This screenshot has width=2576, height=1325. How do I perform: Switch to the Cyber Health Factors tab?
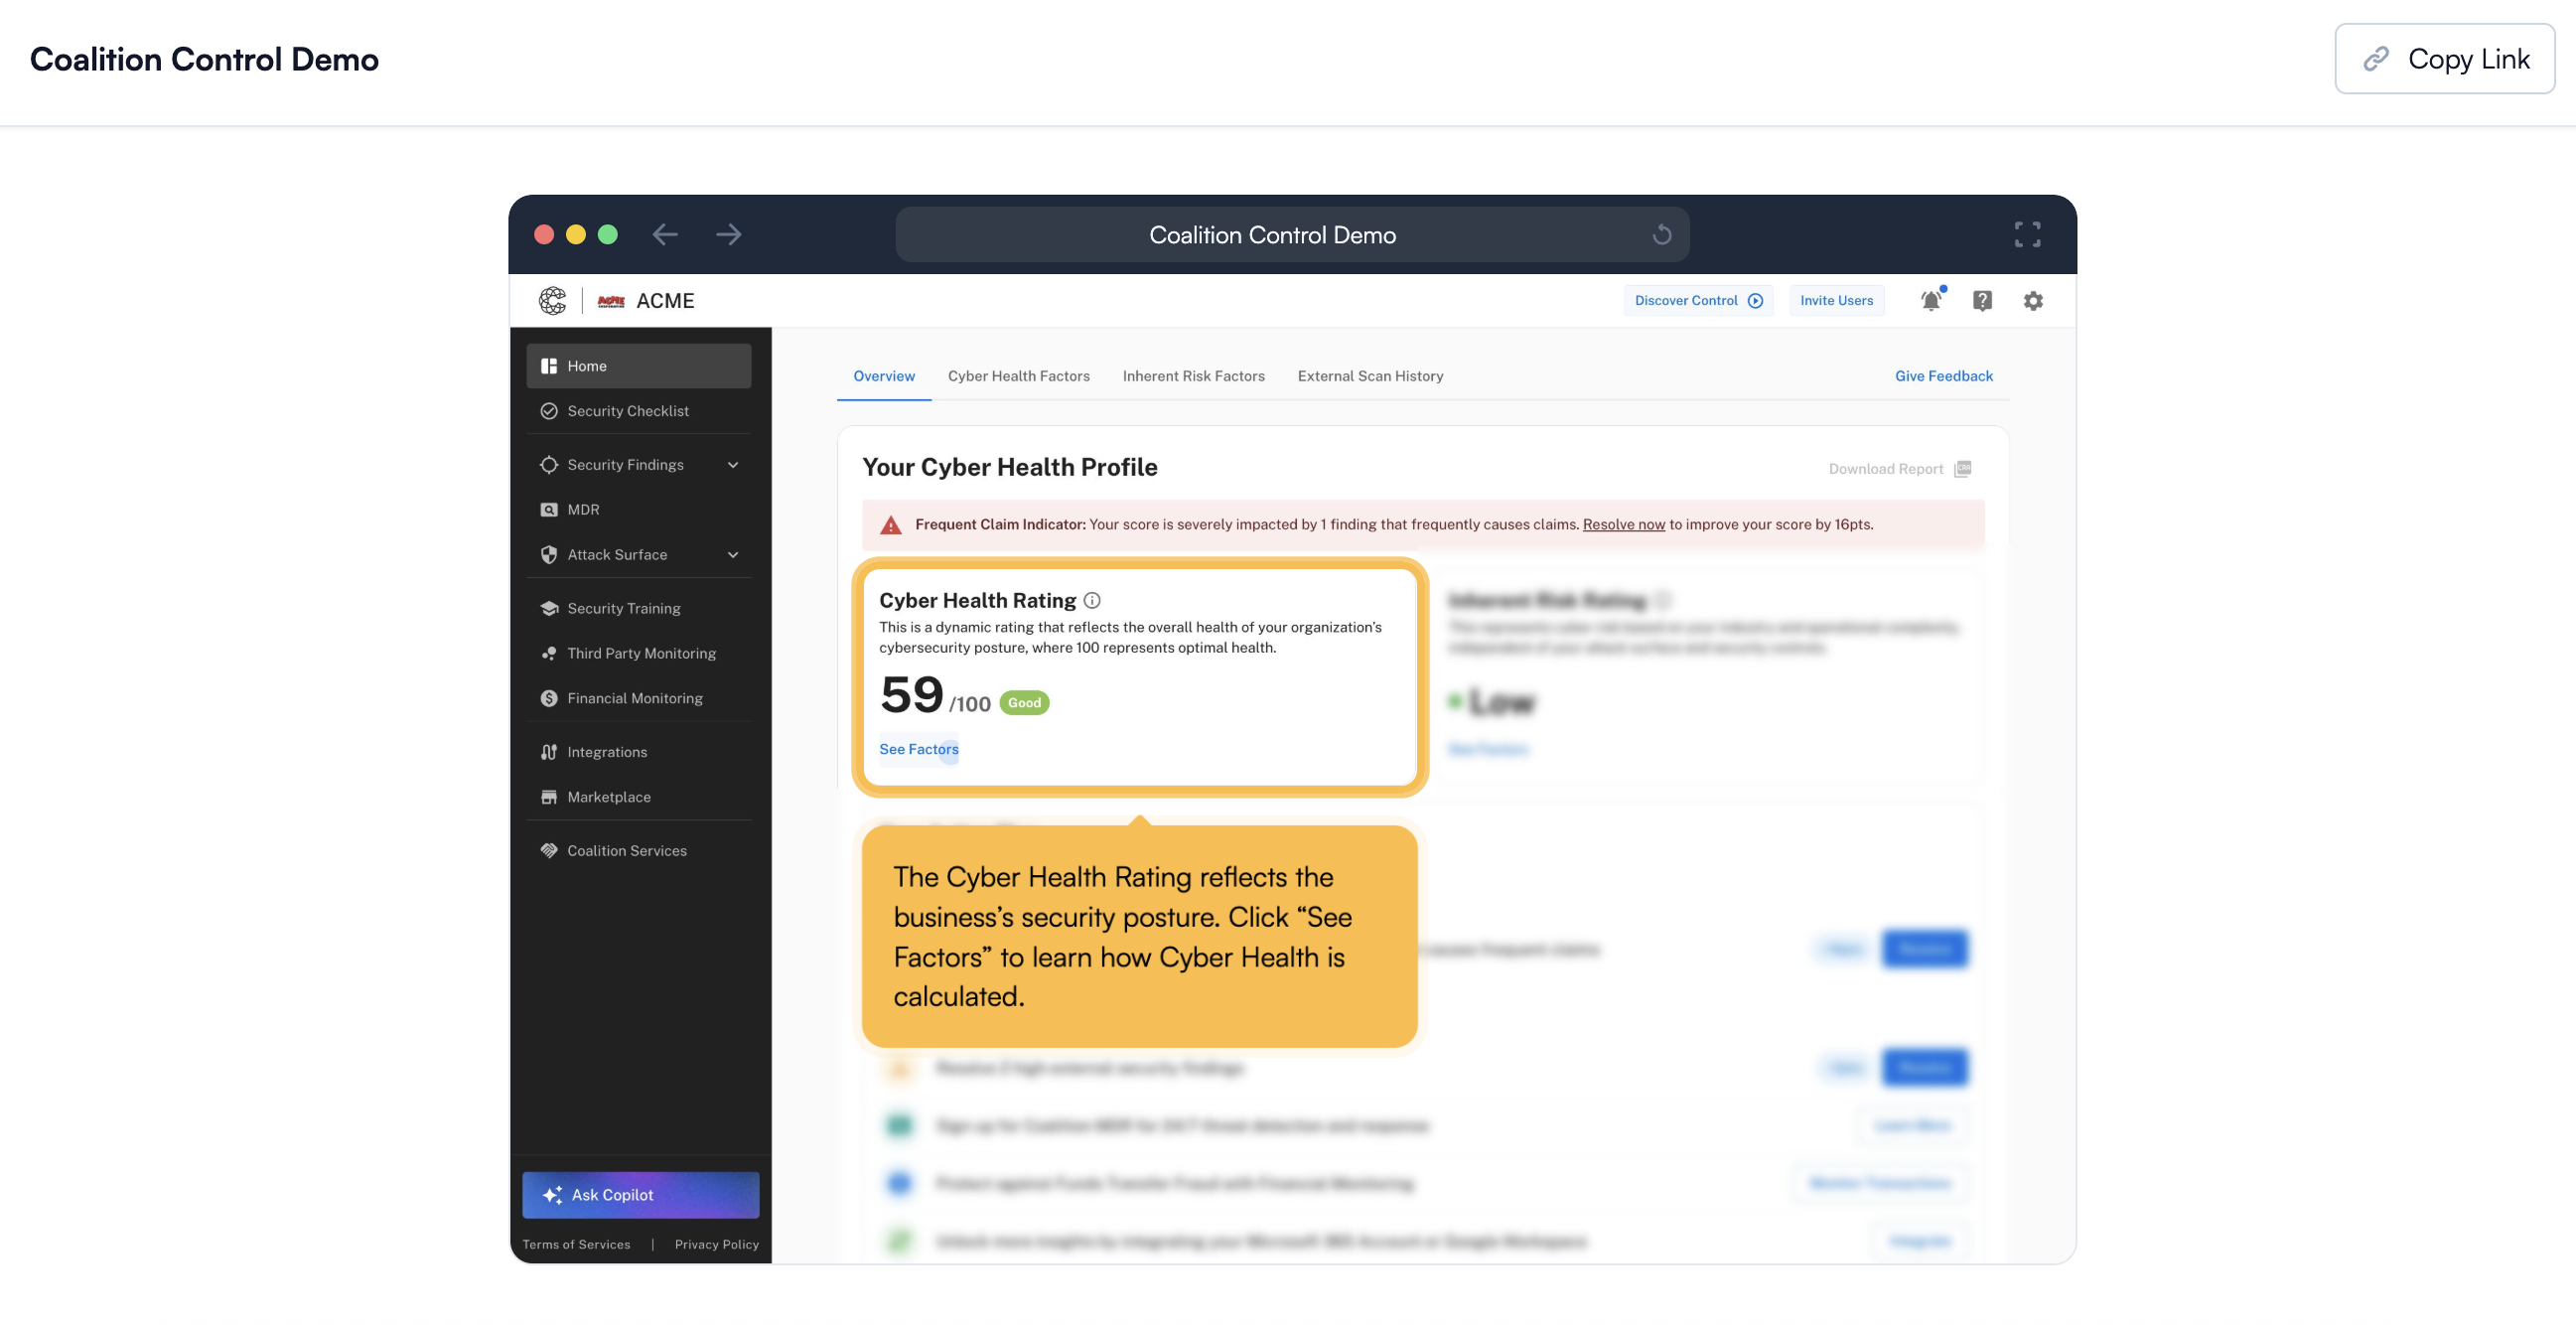point(1018,377)
